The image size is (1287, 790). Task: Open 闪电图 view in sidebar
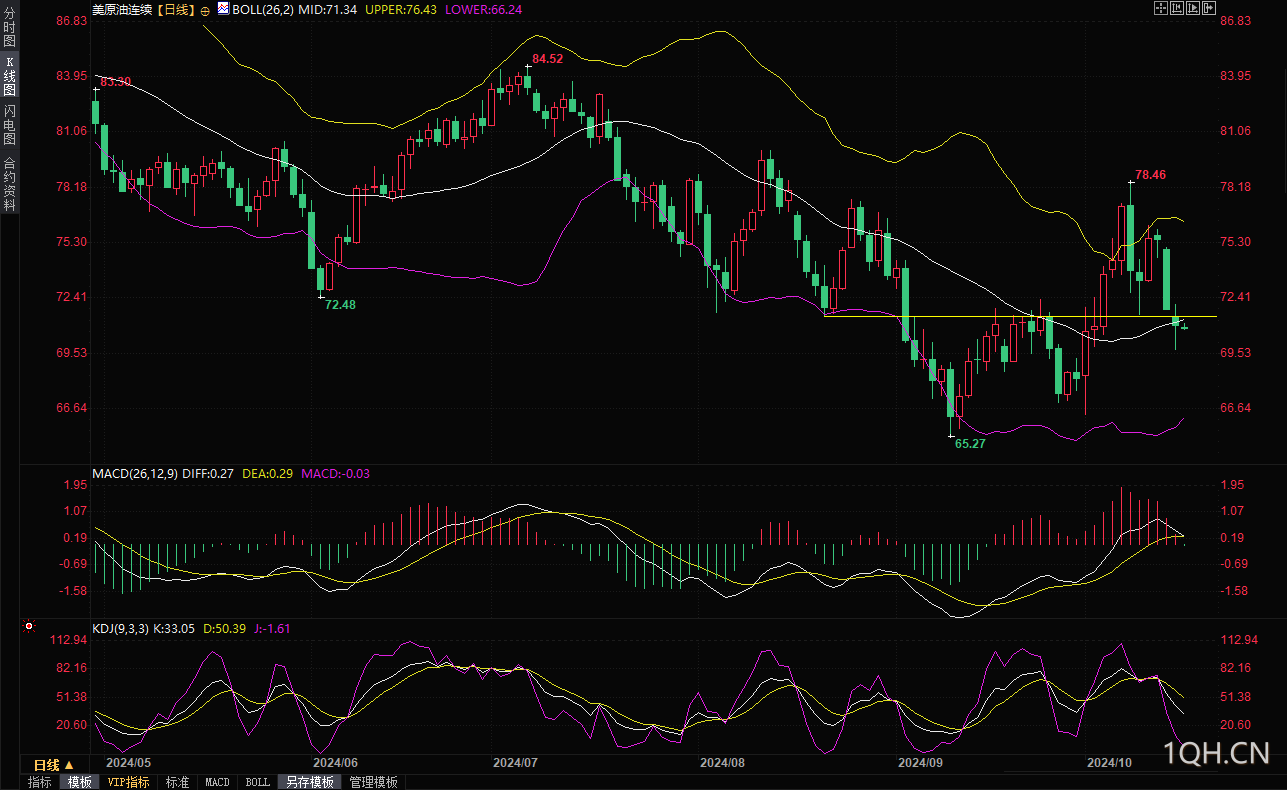(9, 124)
